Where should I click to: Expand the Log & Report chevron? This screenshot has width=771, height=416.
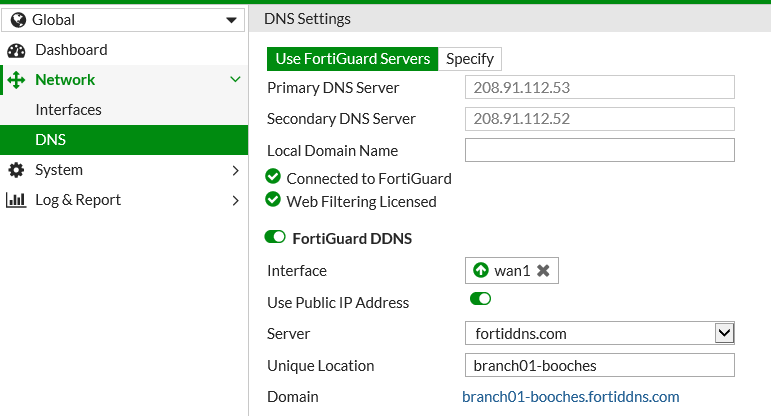coord(236,200)
